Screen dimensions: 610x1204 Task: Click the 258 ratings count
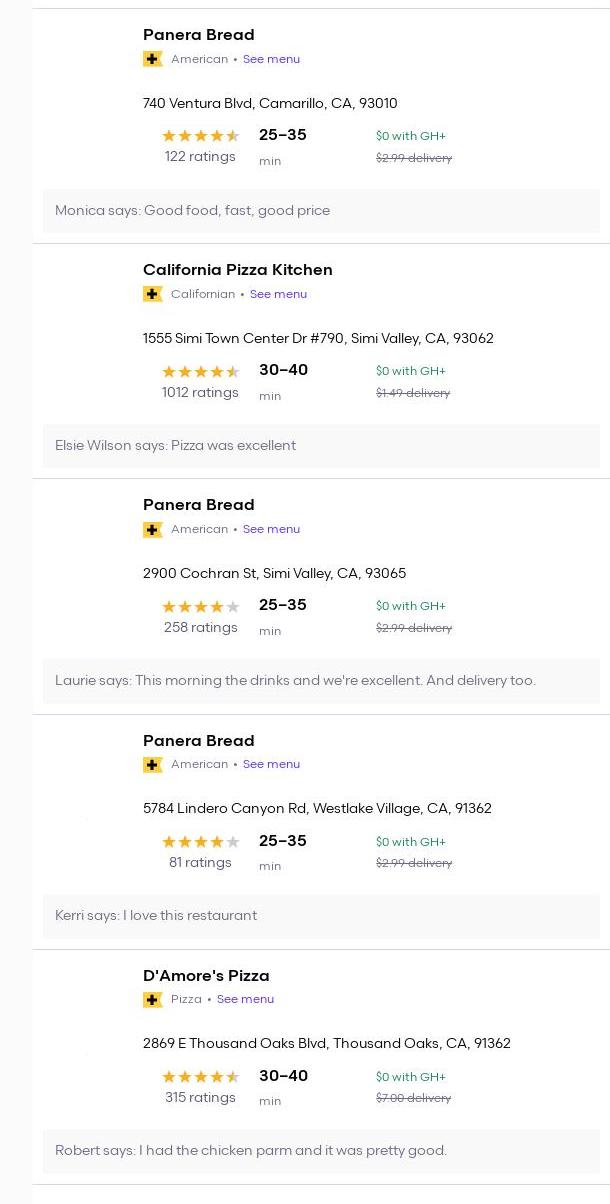pos(200,628)
